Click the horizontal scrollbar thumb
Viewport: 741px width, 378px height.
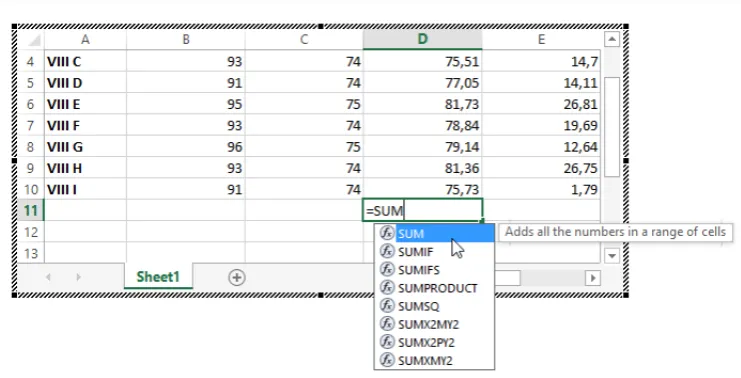507,278
